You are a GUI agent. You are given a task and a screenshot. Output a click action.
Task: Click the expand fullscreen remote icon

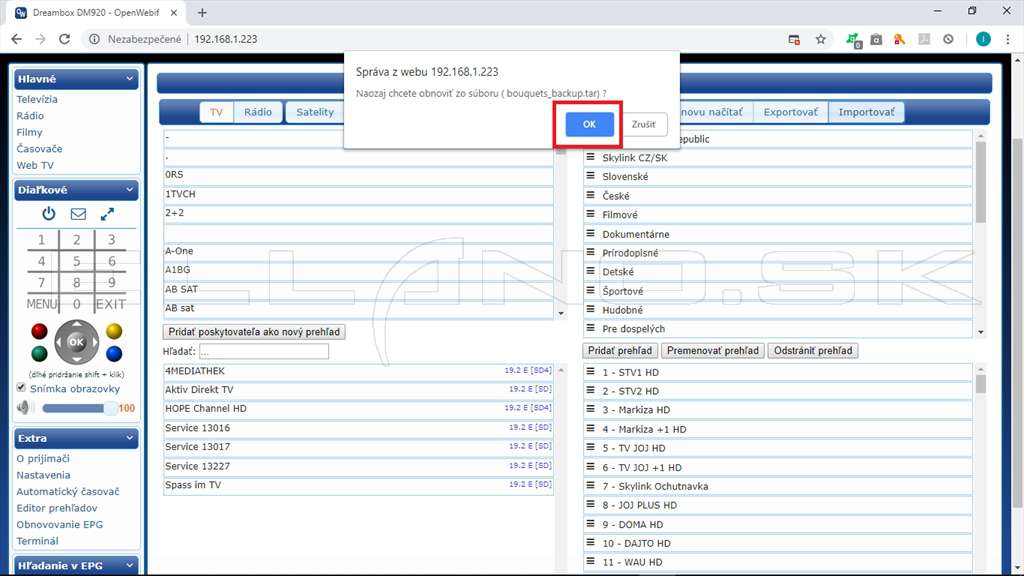pyautogui.click(x=107, y=214)
